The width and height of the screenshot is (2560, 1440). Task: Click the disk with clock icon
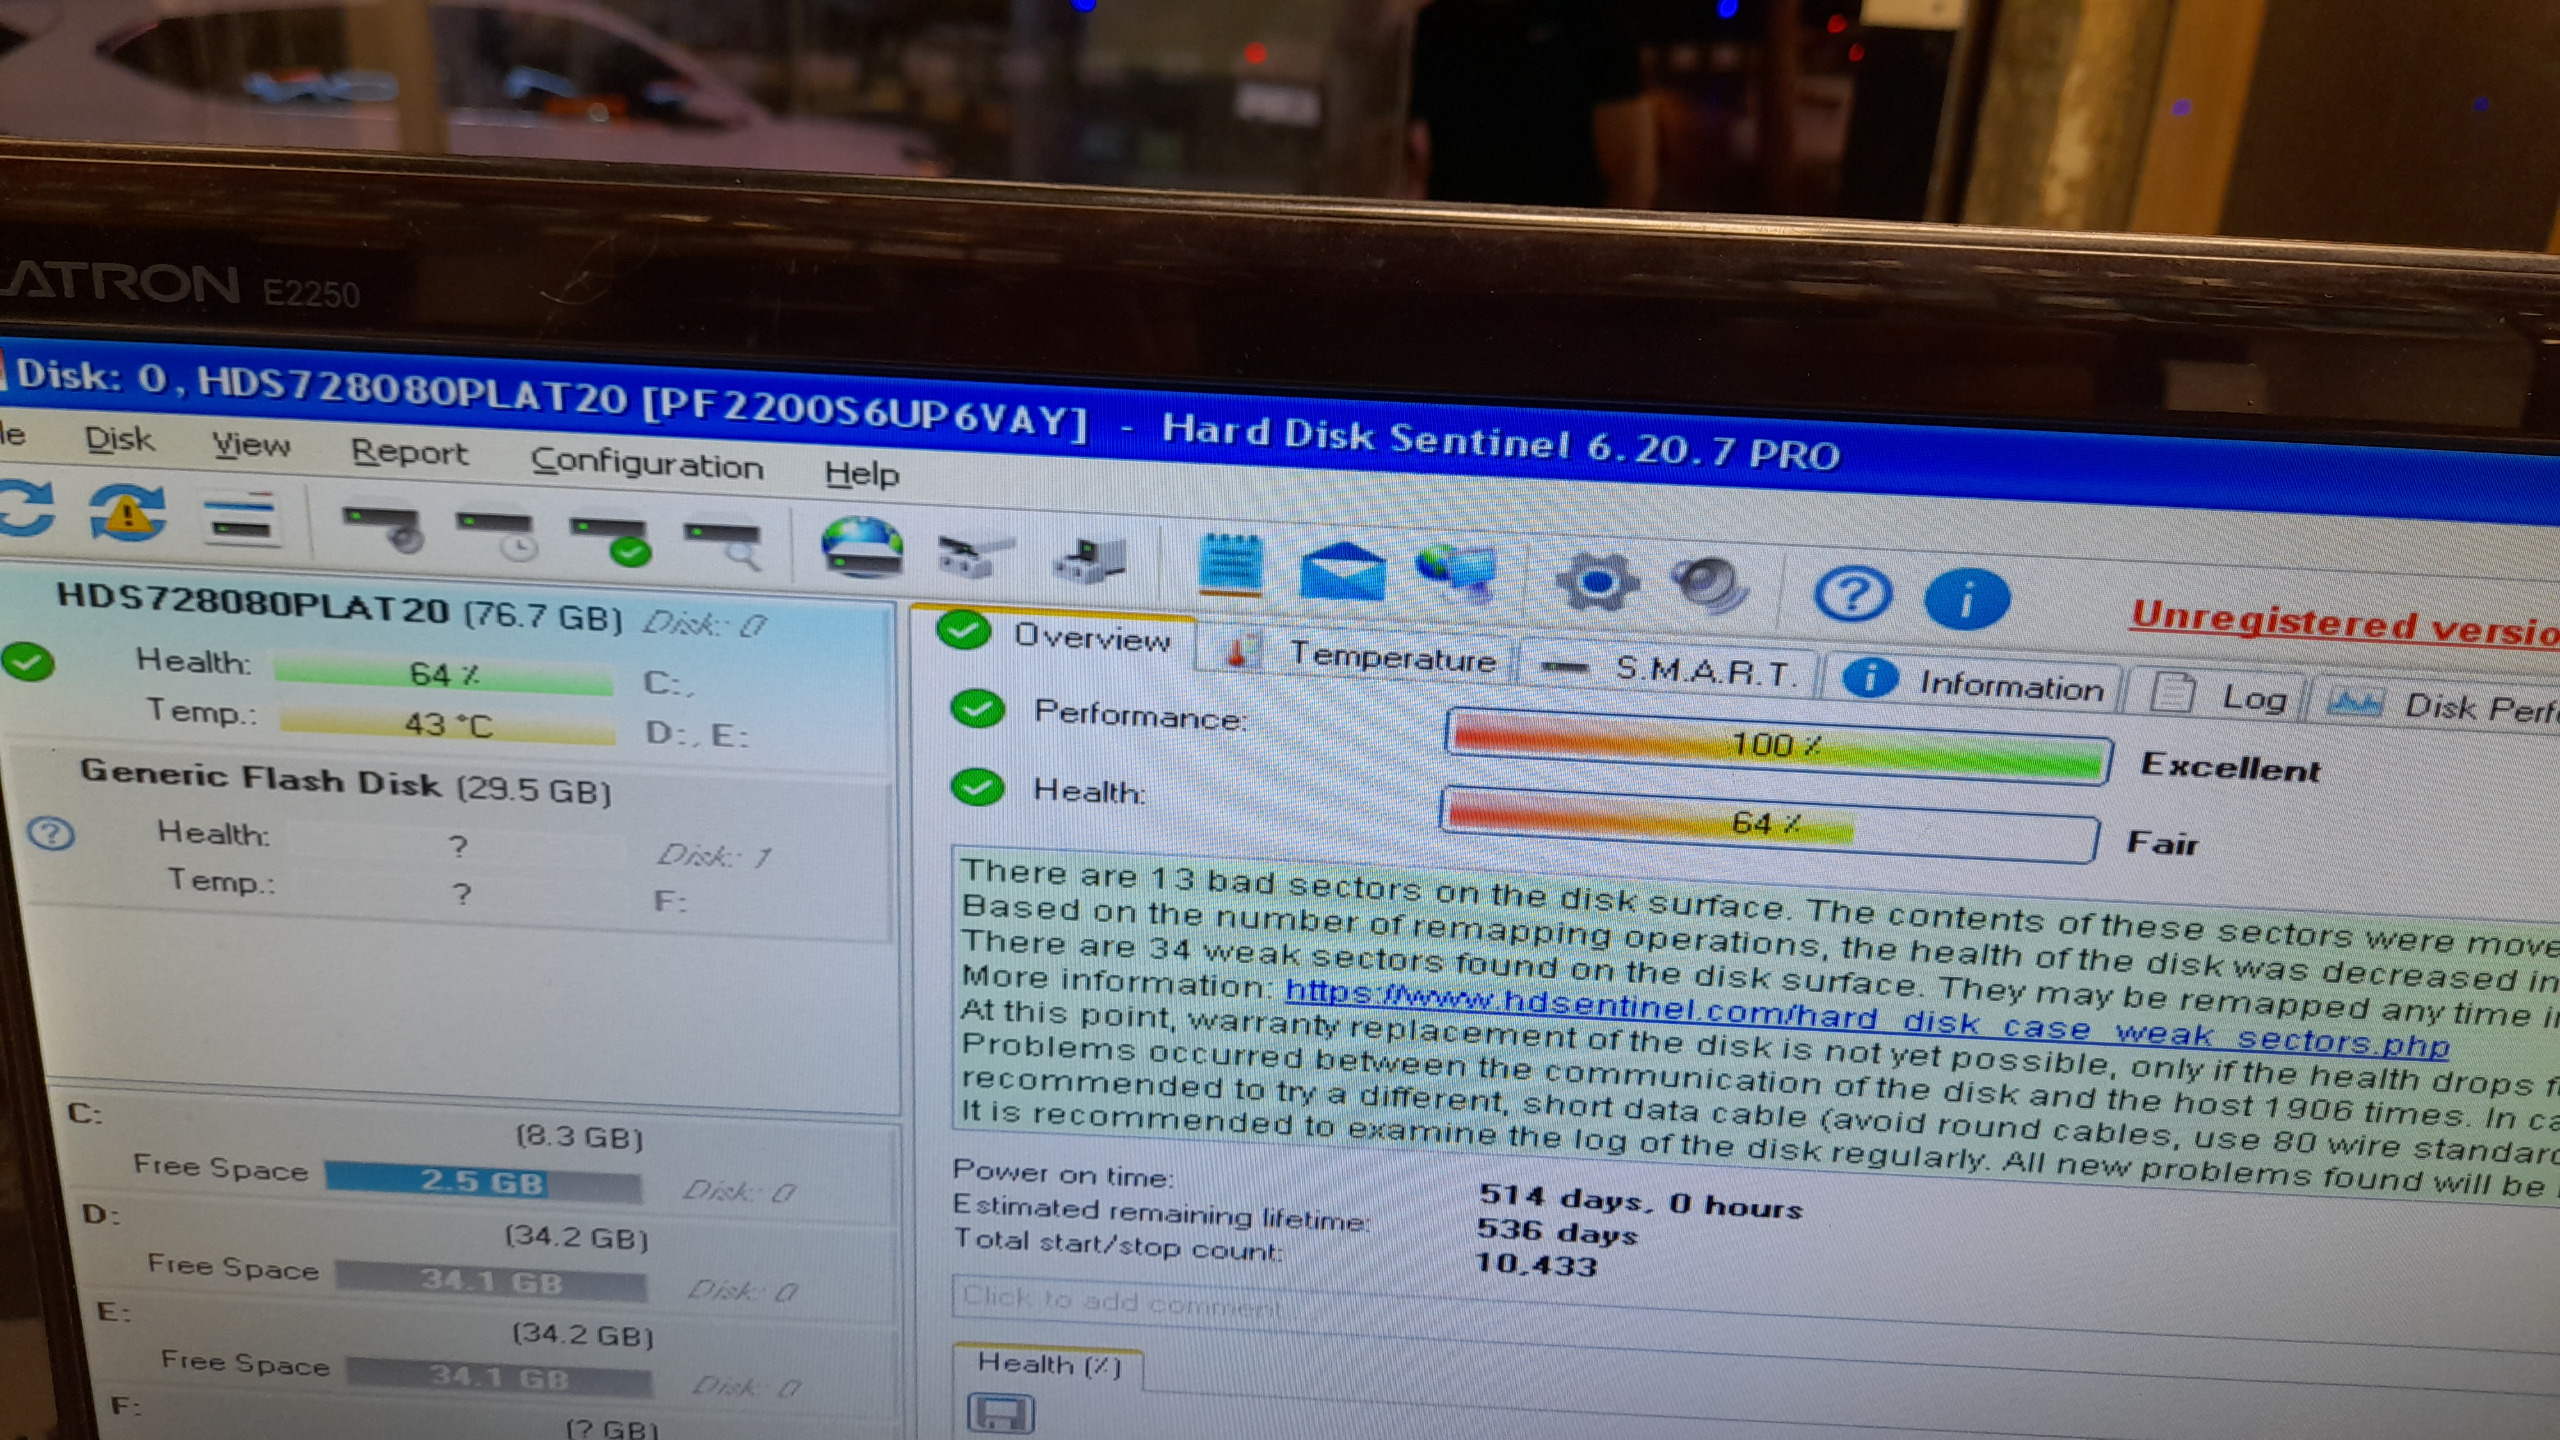pyautogui.click(x=496, y=534)
